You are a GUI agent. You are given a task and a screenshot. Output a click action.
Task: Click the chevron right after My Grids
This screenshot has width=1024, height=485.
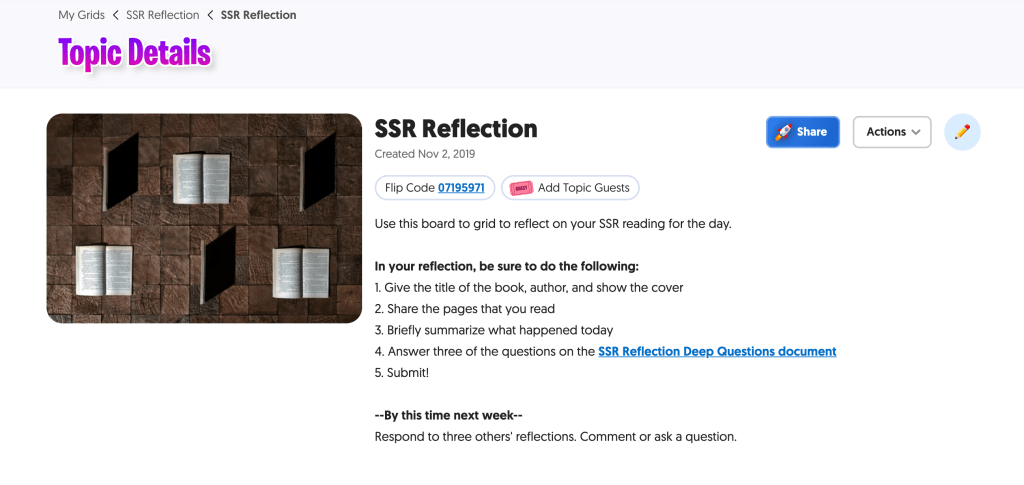(x=116, y=15)
